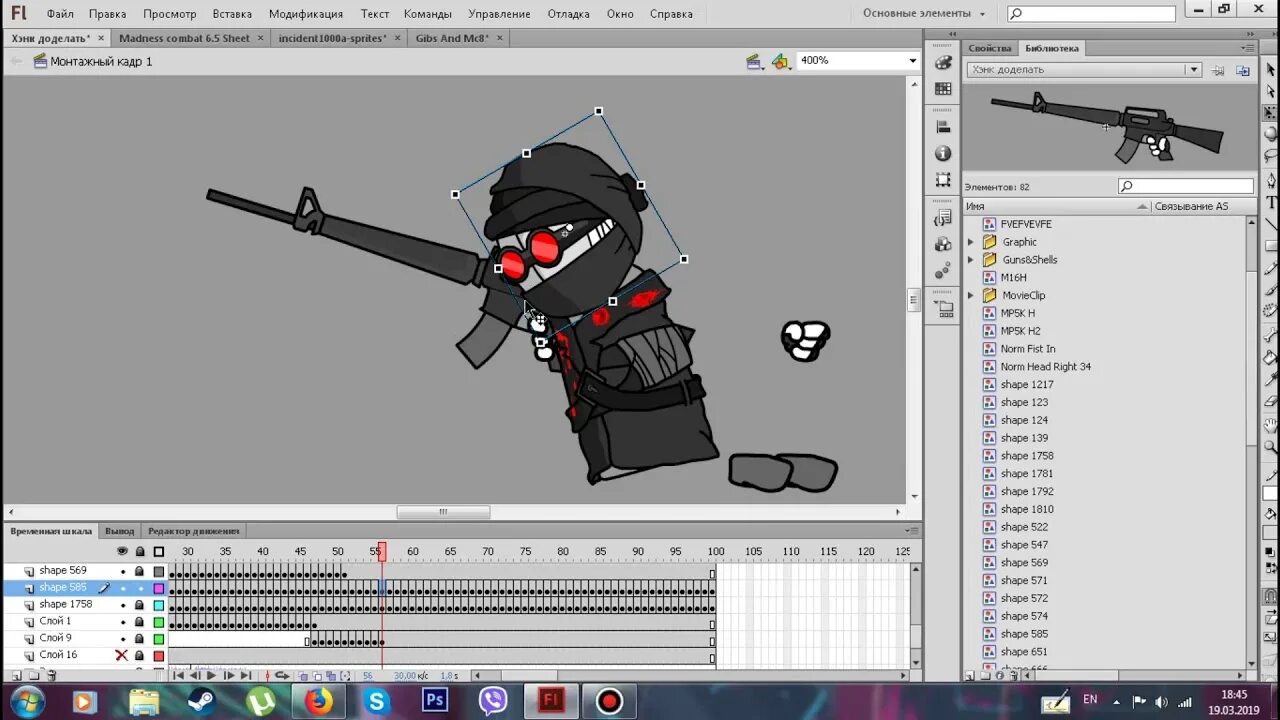Open the Align panel icon
1280x720 pixels.
coord(943,127)
